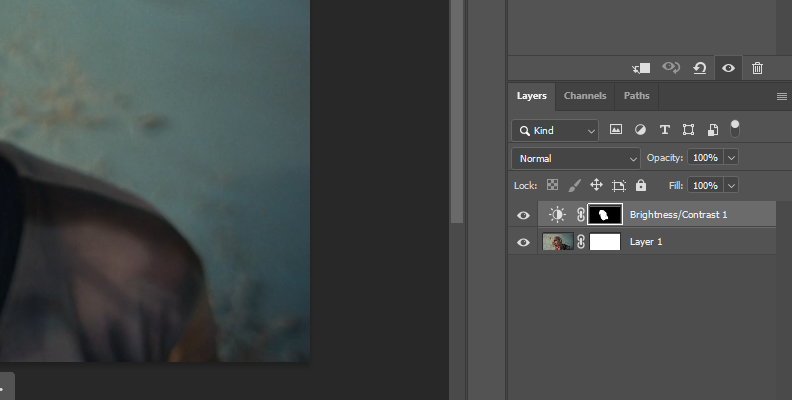The image size is (792, 400).
Task: Clip adjustment to layer below icon
Action: [x=641, y=68]
